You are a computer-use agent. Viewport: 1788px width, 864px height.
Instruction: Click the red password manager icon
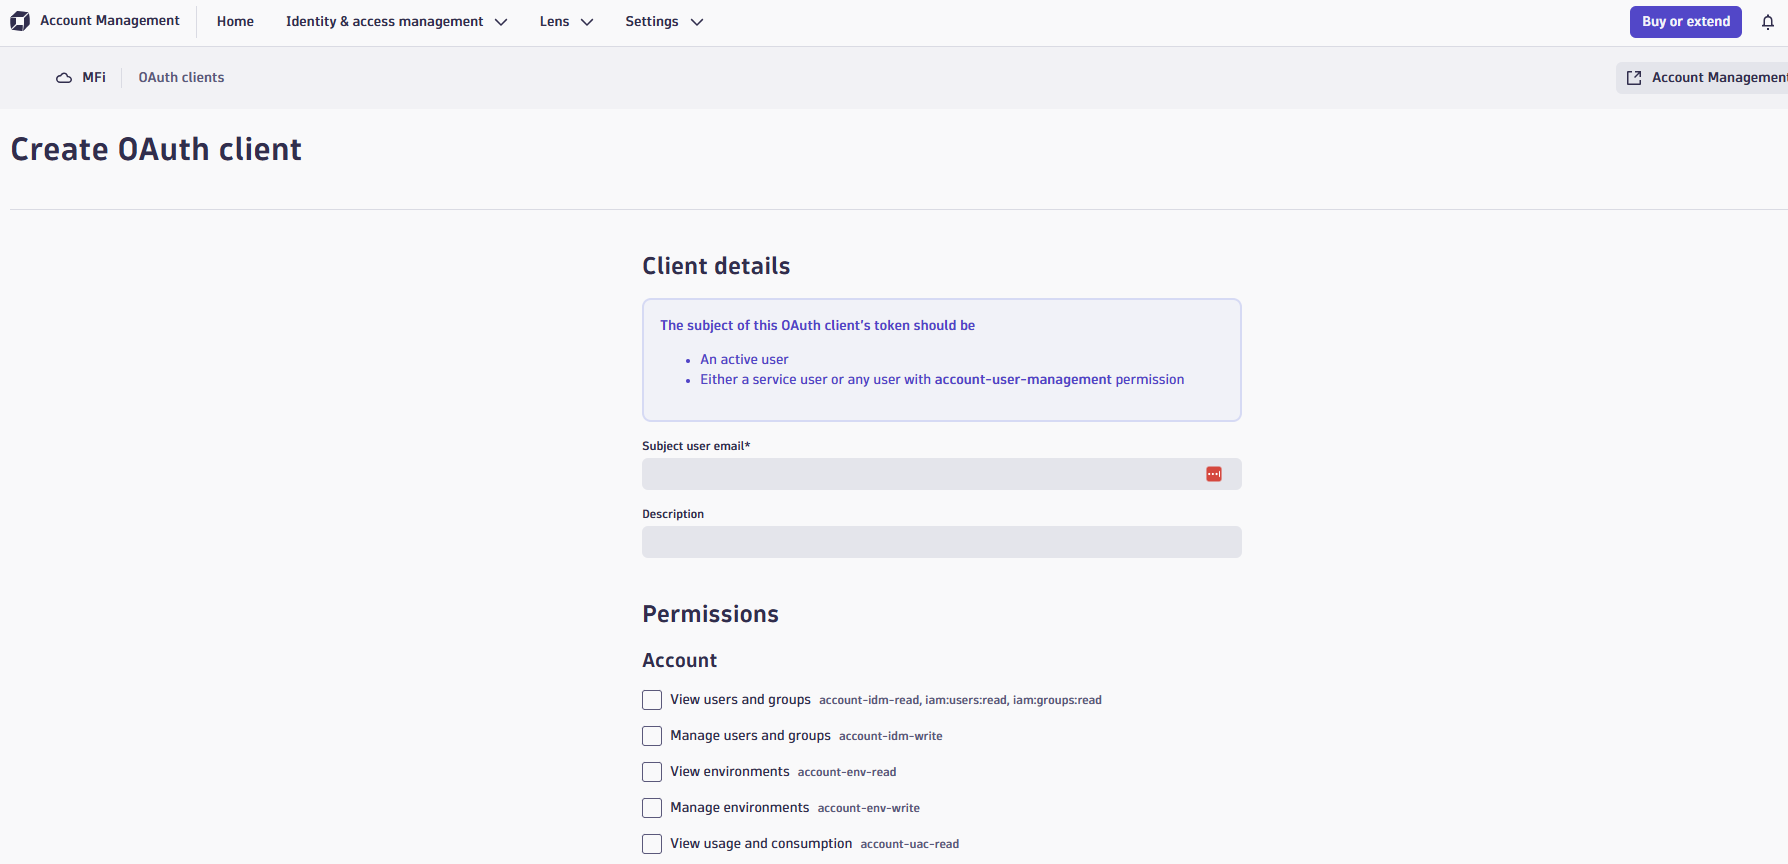point(1214,474)
